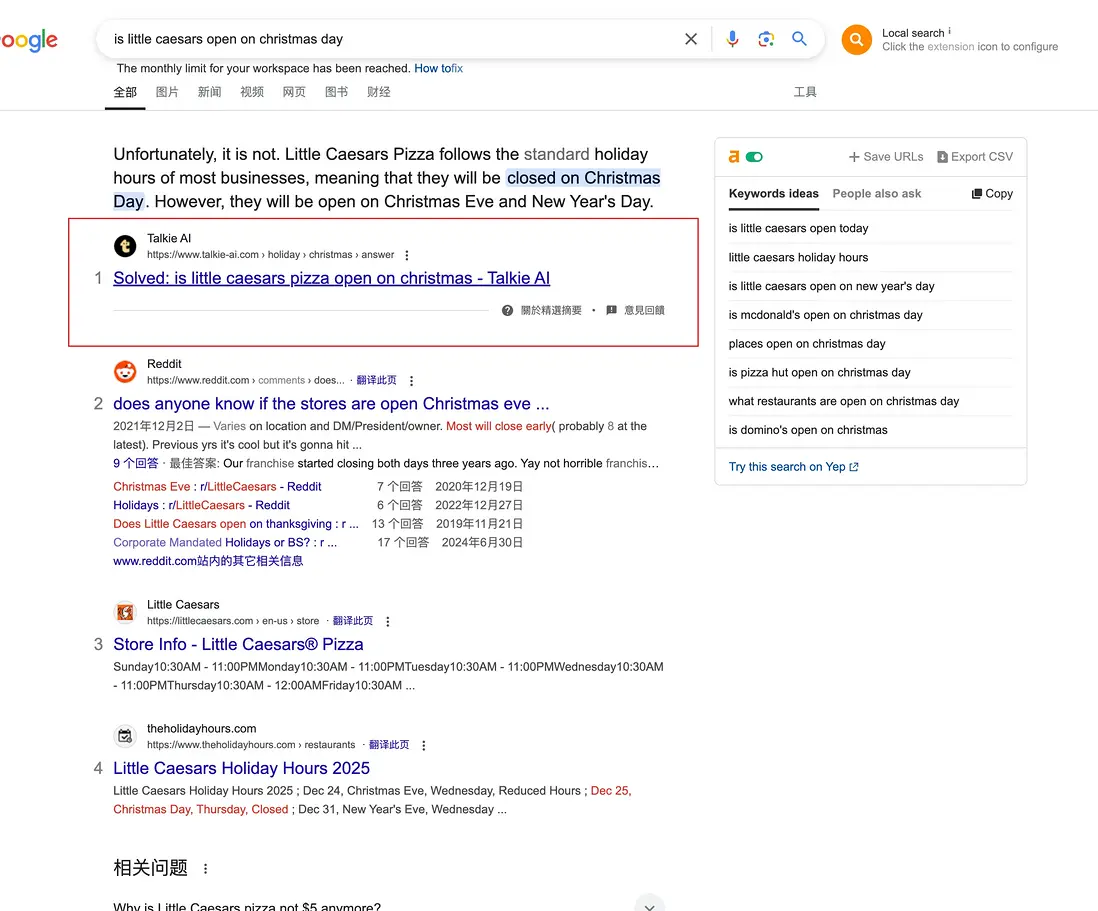Open the 工具 tools menu

coord(805,92)
